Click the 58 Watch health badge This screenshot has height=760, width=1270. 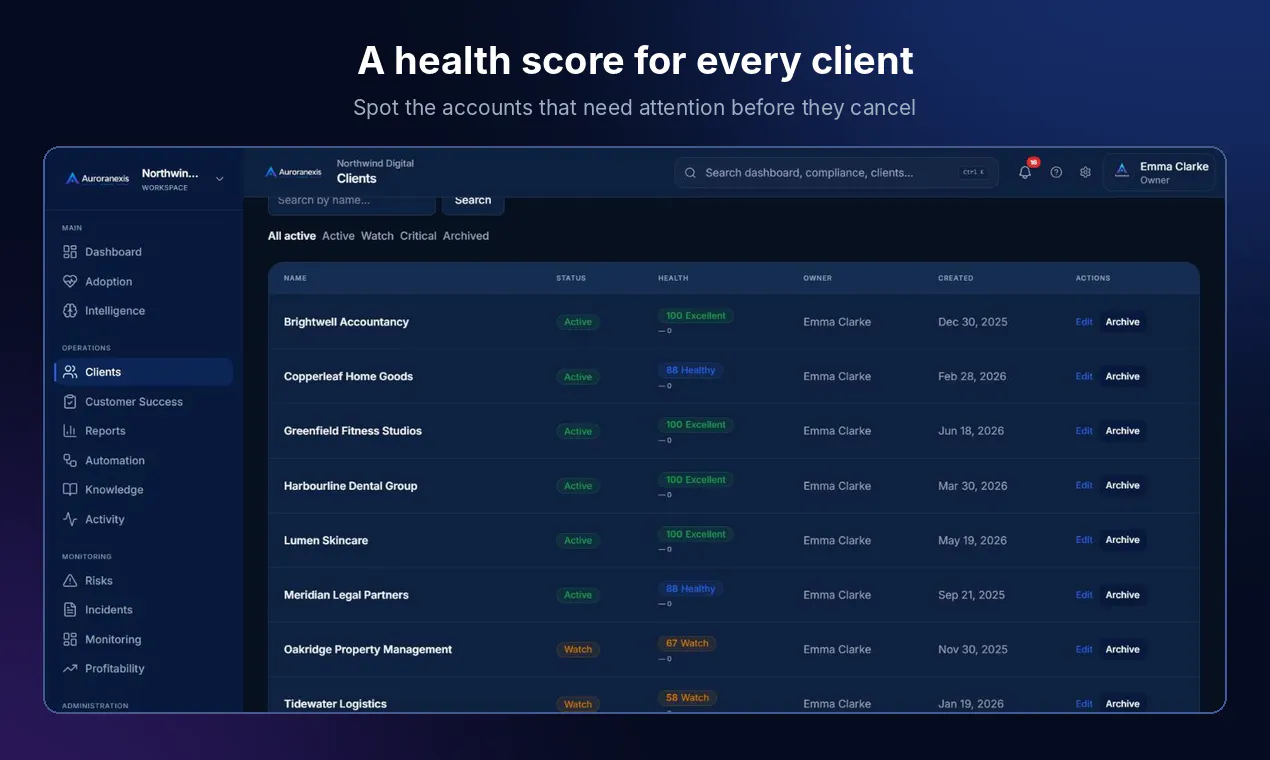(x=687, y=698)
